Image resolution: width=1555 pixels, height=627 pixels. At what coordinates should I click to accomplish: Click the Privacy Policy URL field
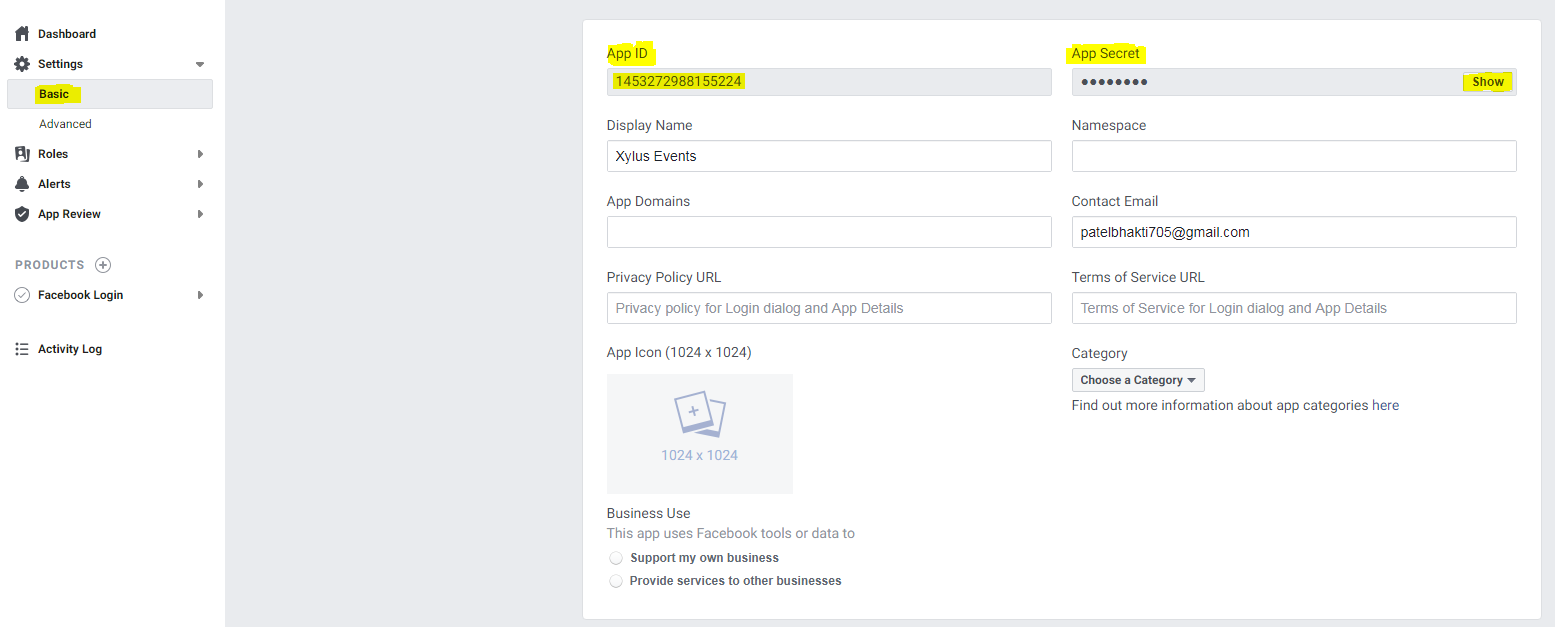click(828, 308)
